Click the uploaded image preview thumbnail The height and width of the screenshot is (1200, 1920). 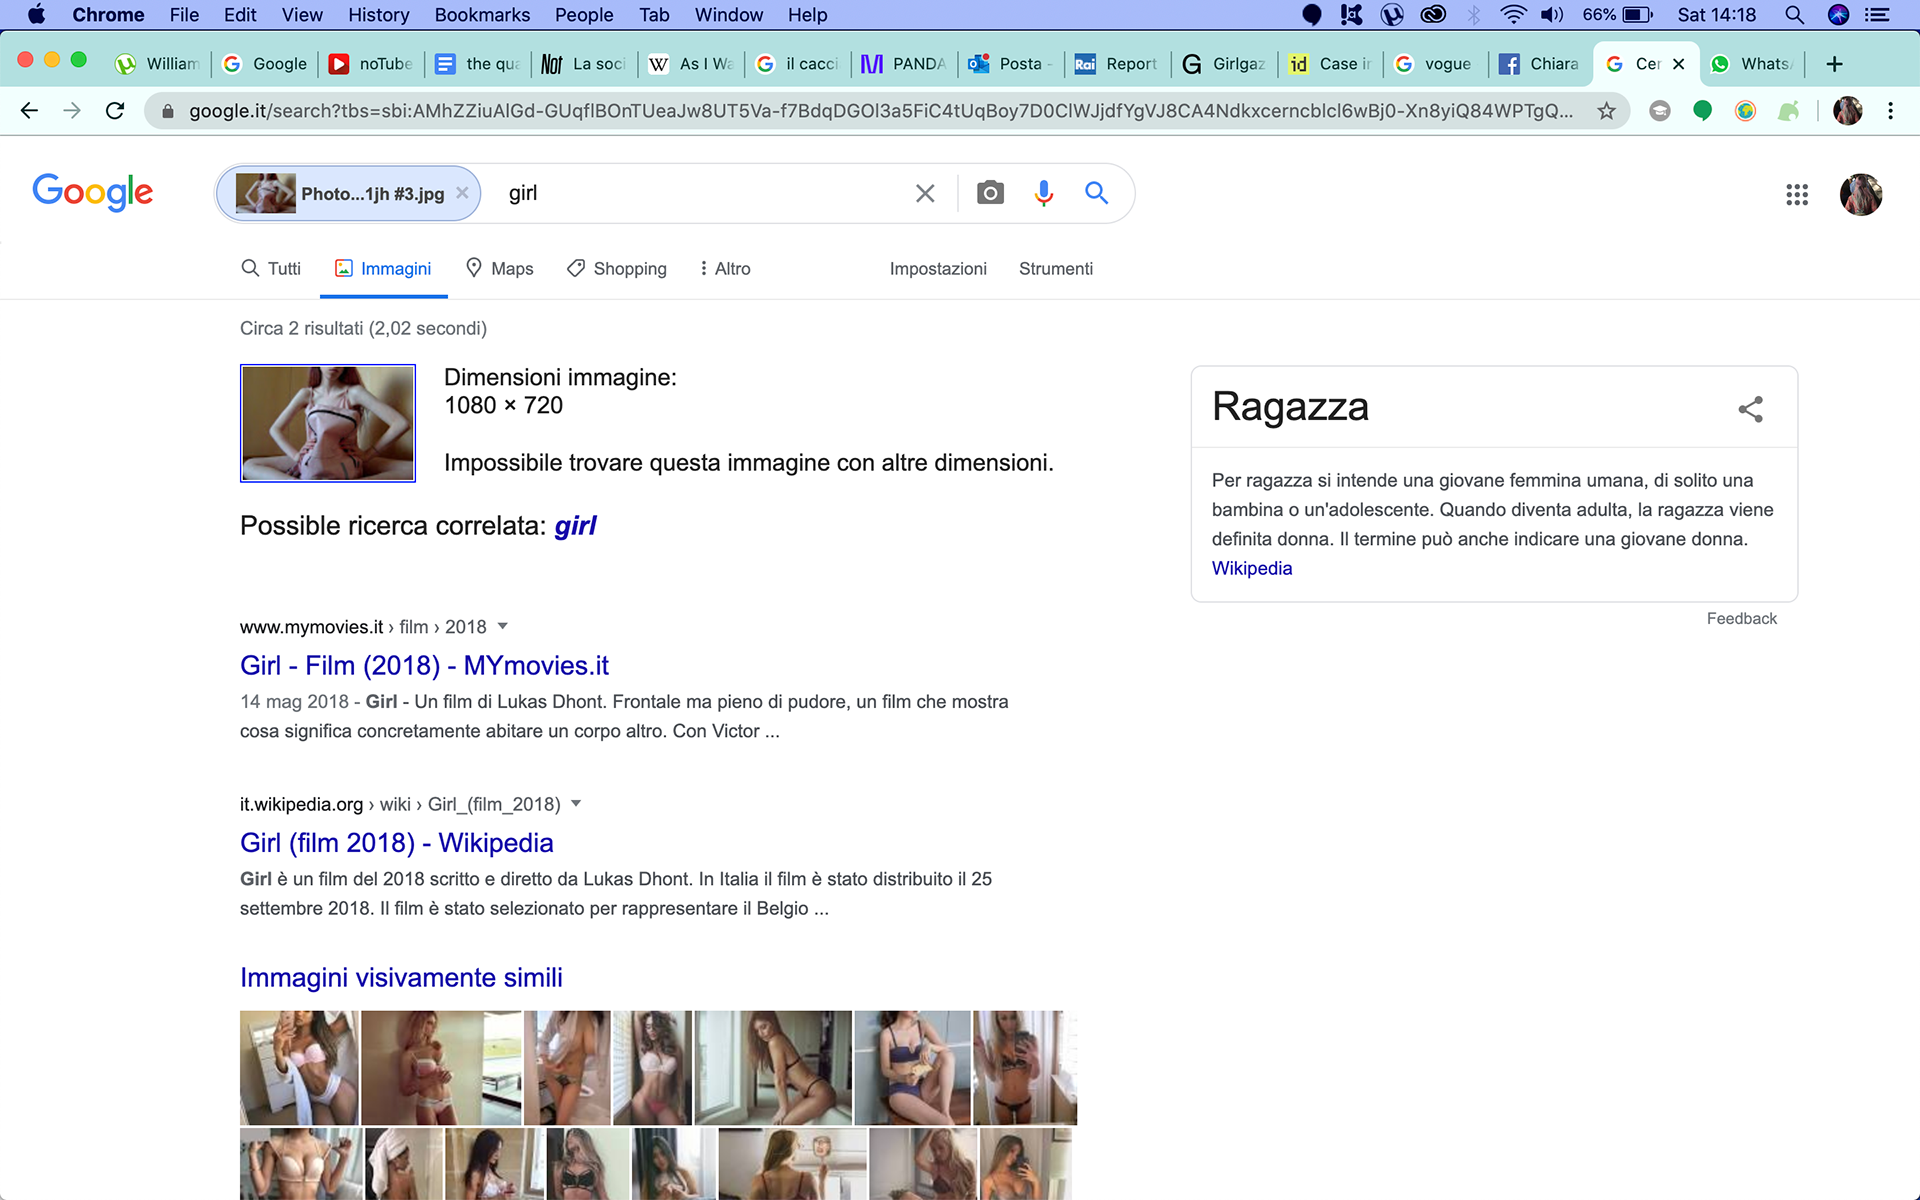coord(328,423)
